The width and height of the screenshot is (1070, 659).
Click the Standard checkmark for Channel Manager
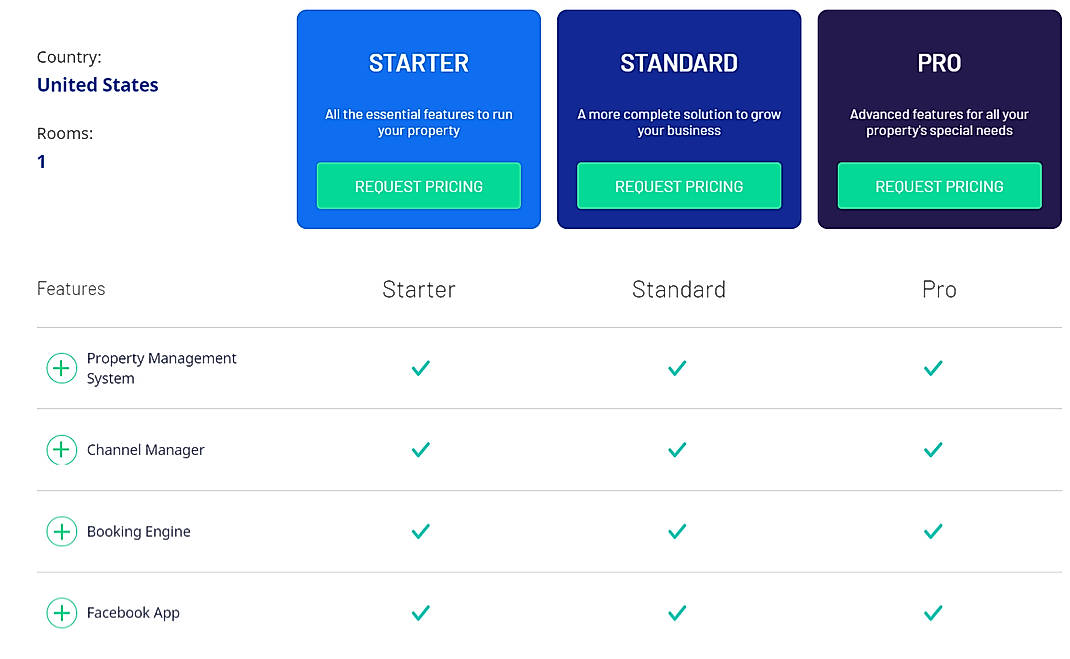click(x=678, y=450)
